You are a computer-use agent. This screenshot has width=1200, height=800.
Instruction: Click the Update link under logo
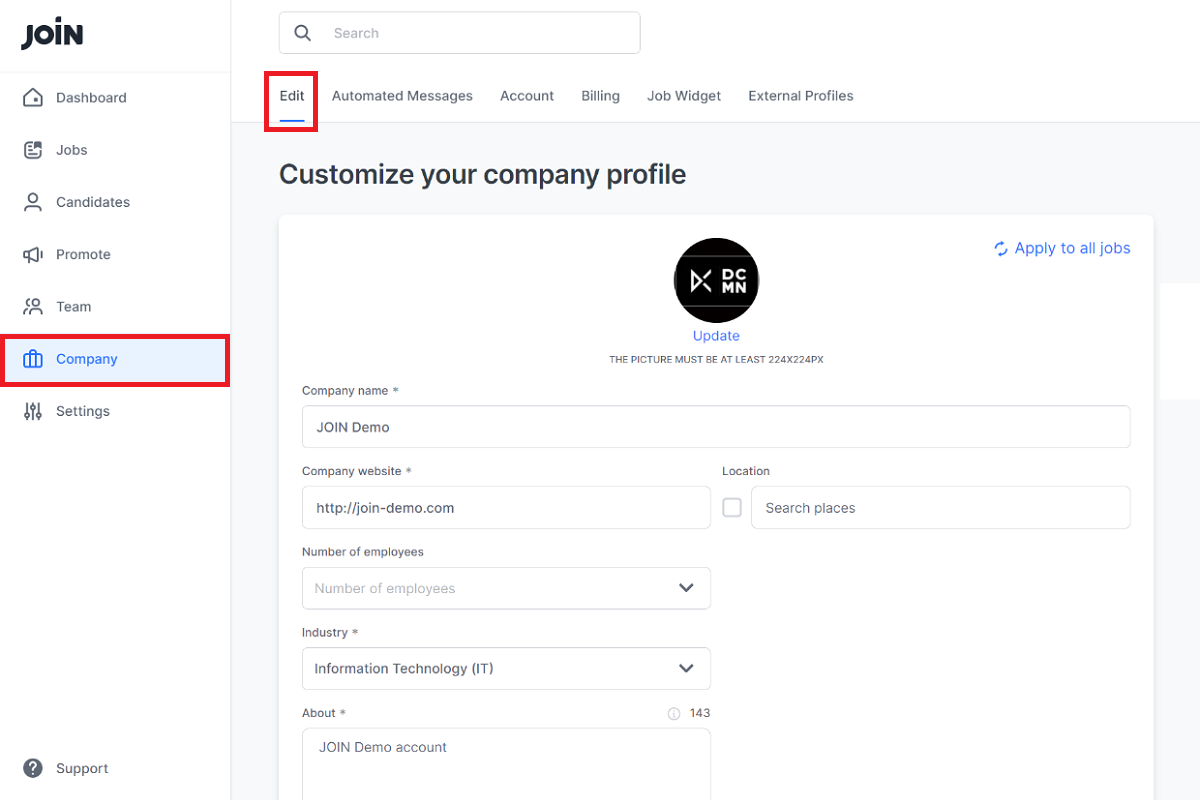click(716, 336)
